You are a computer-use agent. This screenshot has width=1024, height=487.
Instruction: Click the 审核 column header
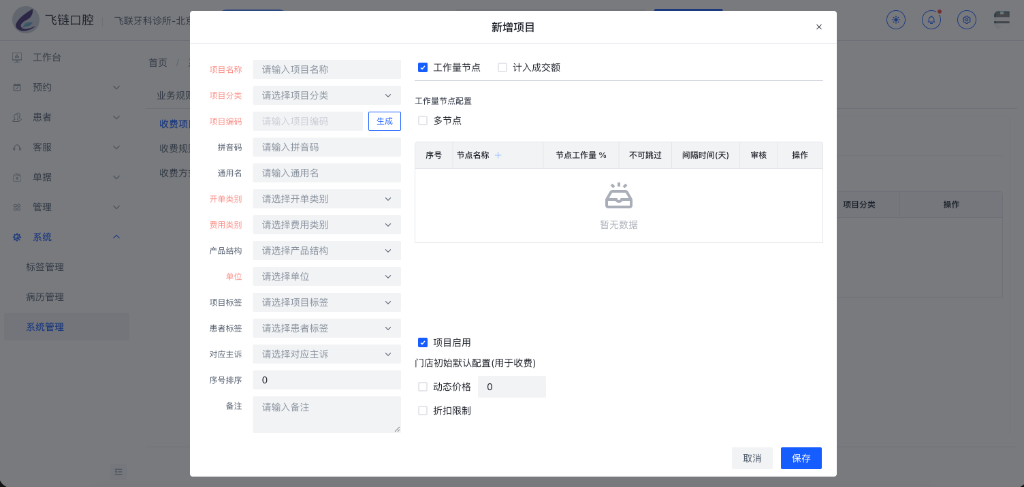click(758, 155)
